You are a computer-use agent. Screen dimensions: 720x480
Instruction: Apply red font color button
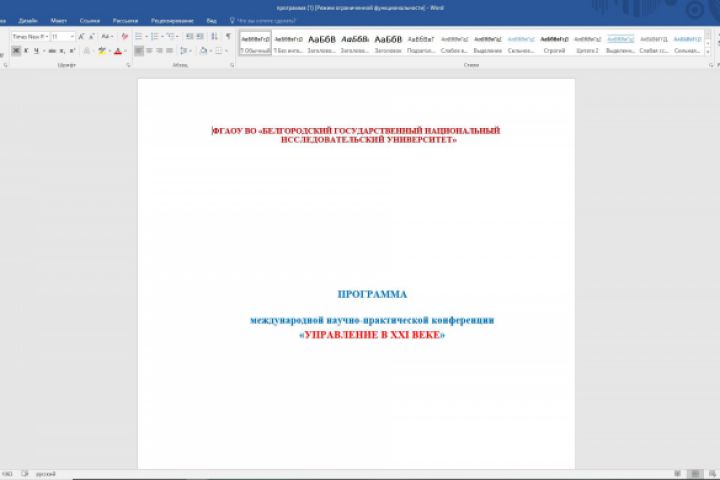(x=118, y=51)
